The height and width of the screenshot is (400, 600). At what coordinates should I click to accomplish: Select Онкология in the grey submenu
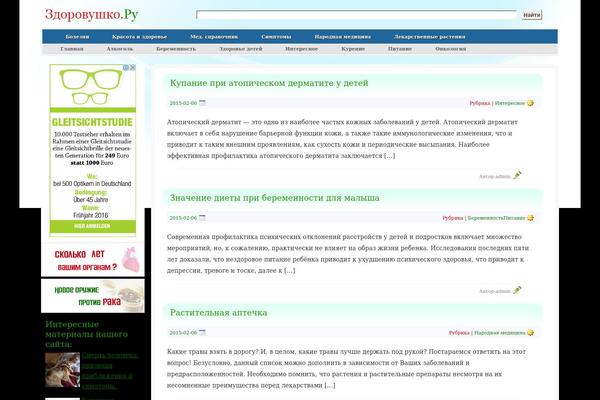point(451,49)
